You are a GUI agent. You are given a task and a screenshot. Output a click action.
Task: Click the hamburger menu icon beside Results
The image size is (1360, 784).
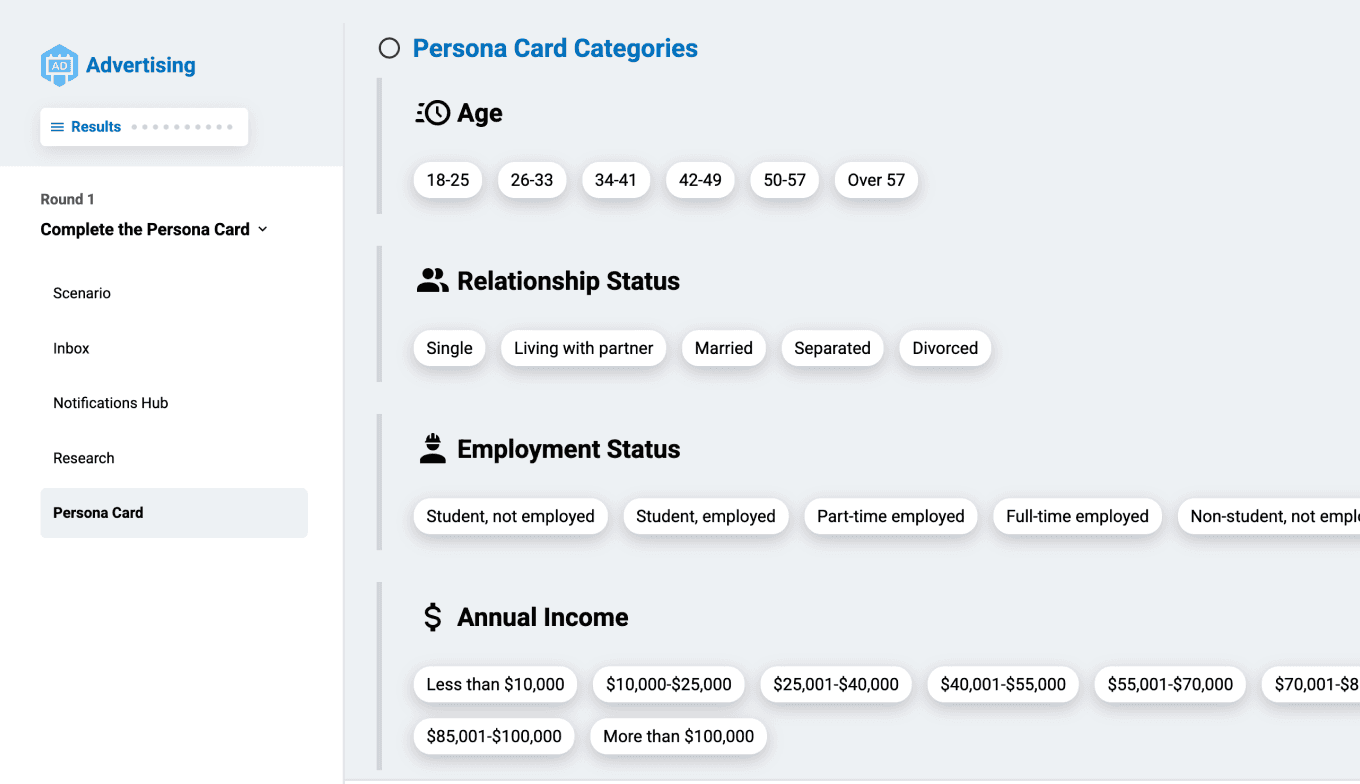[x=57, y=127]
